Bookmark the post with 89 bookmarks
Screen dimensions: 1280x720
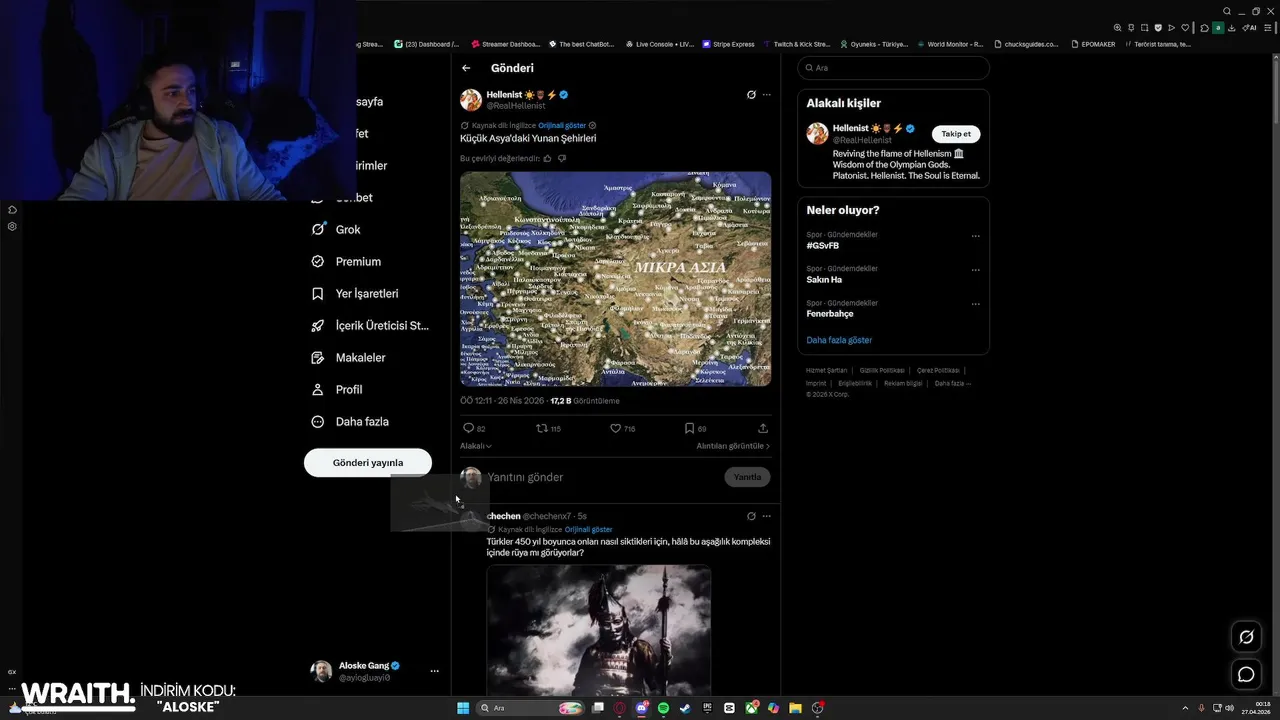(x=689, y=428)
